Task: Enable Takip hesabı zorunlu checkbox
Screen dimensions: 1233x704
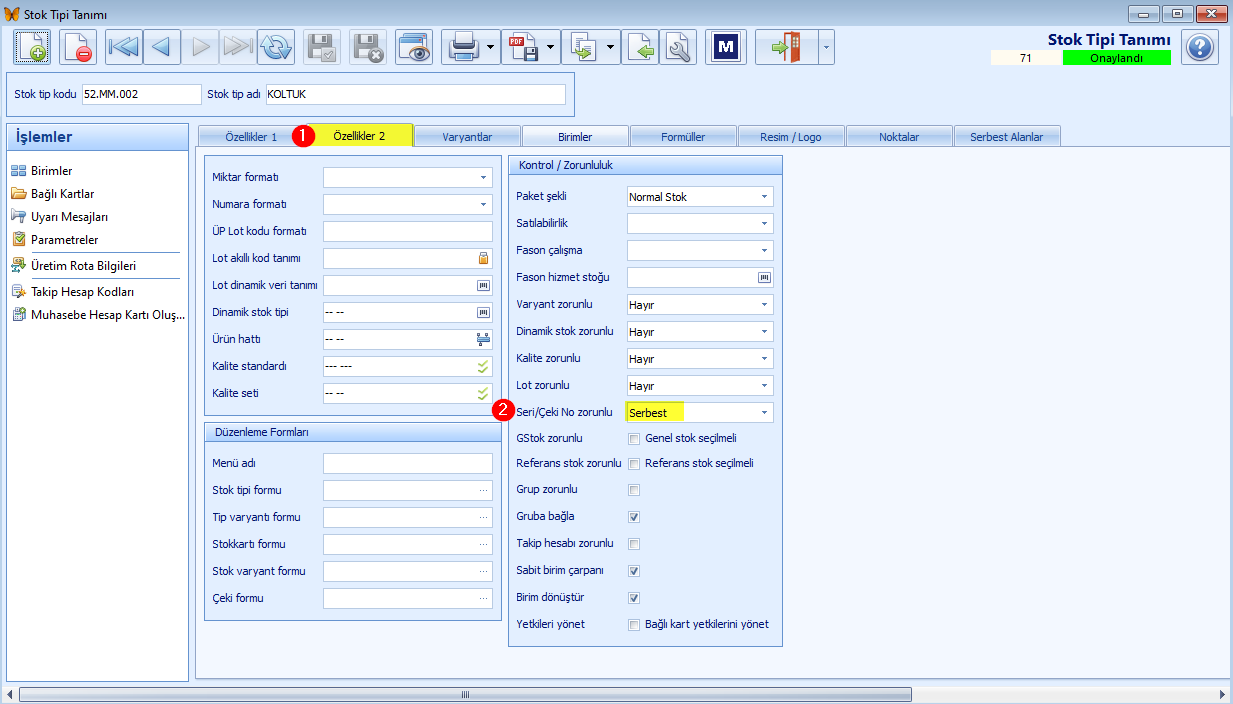Action: pyautogui.click(x=634, y=544)
